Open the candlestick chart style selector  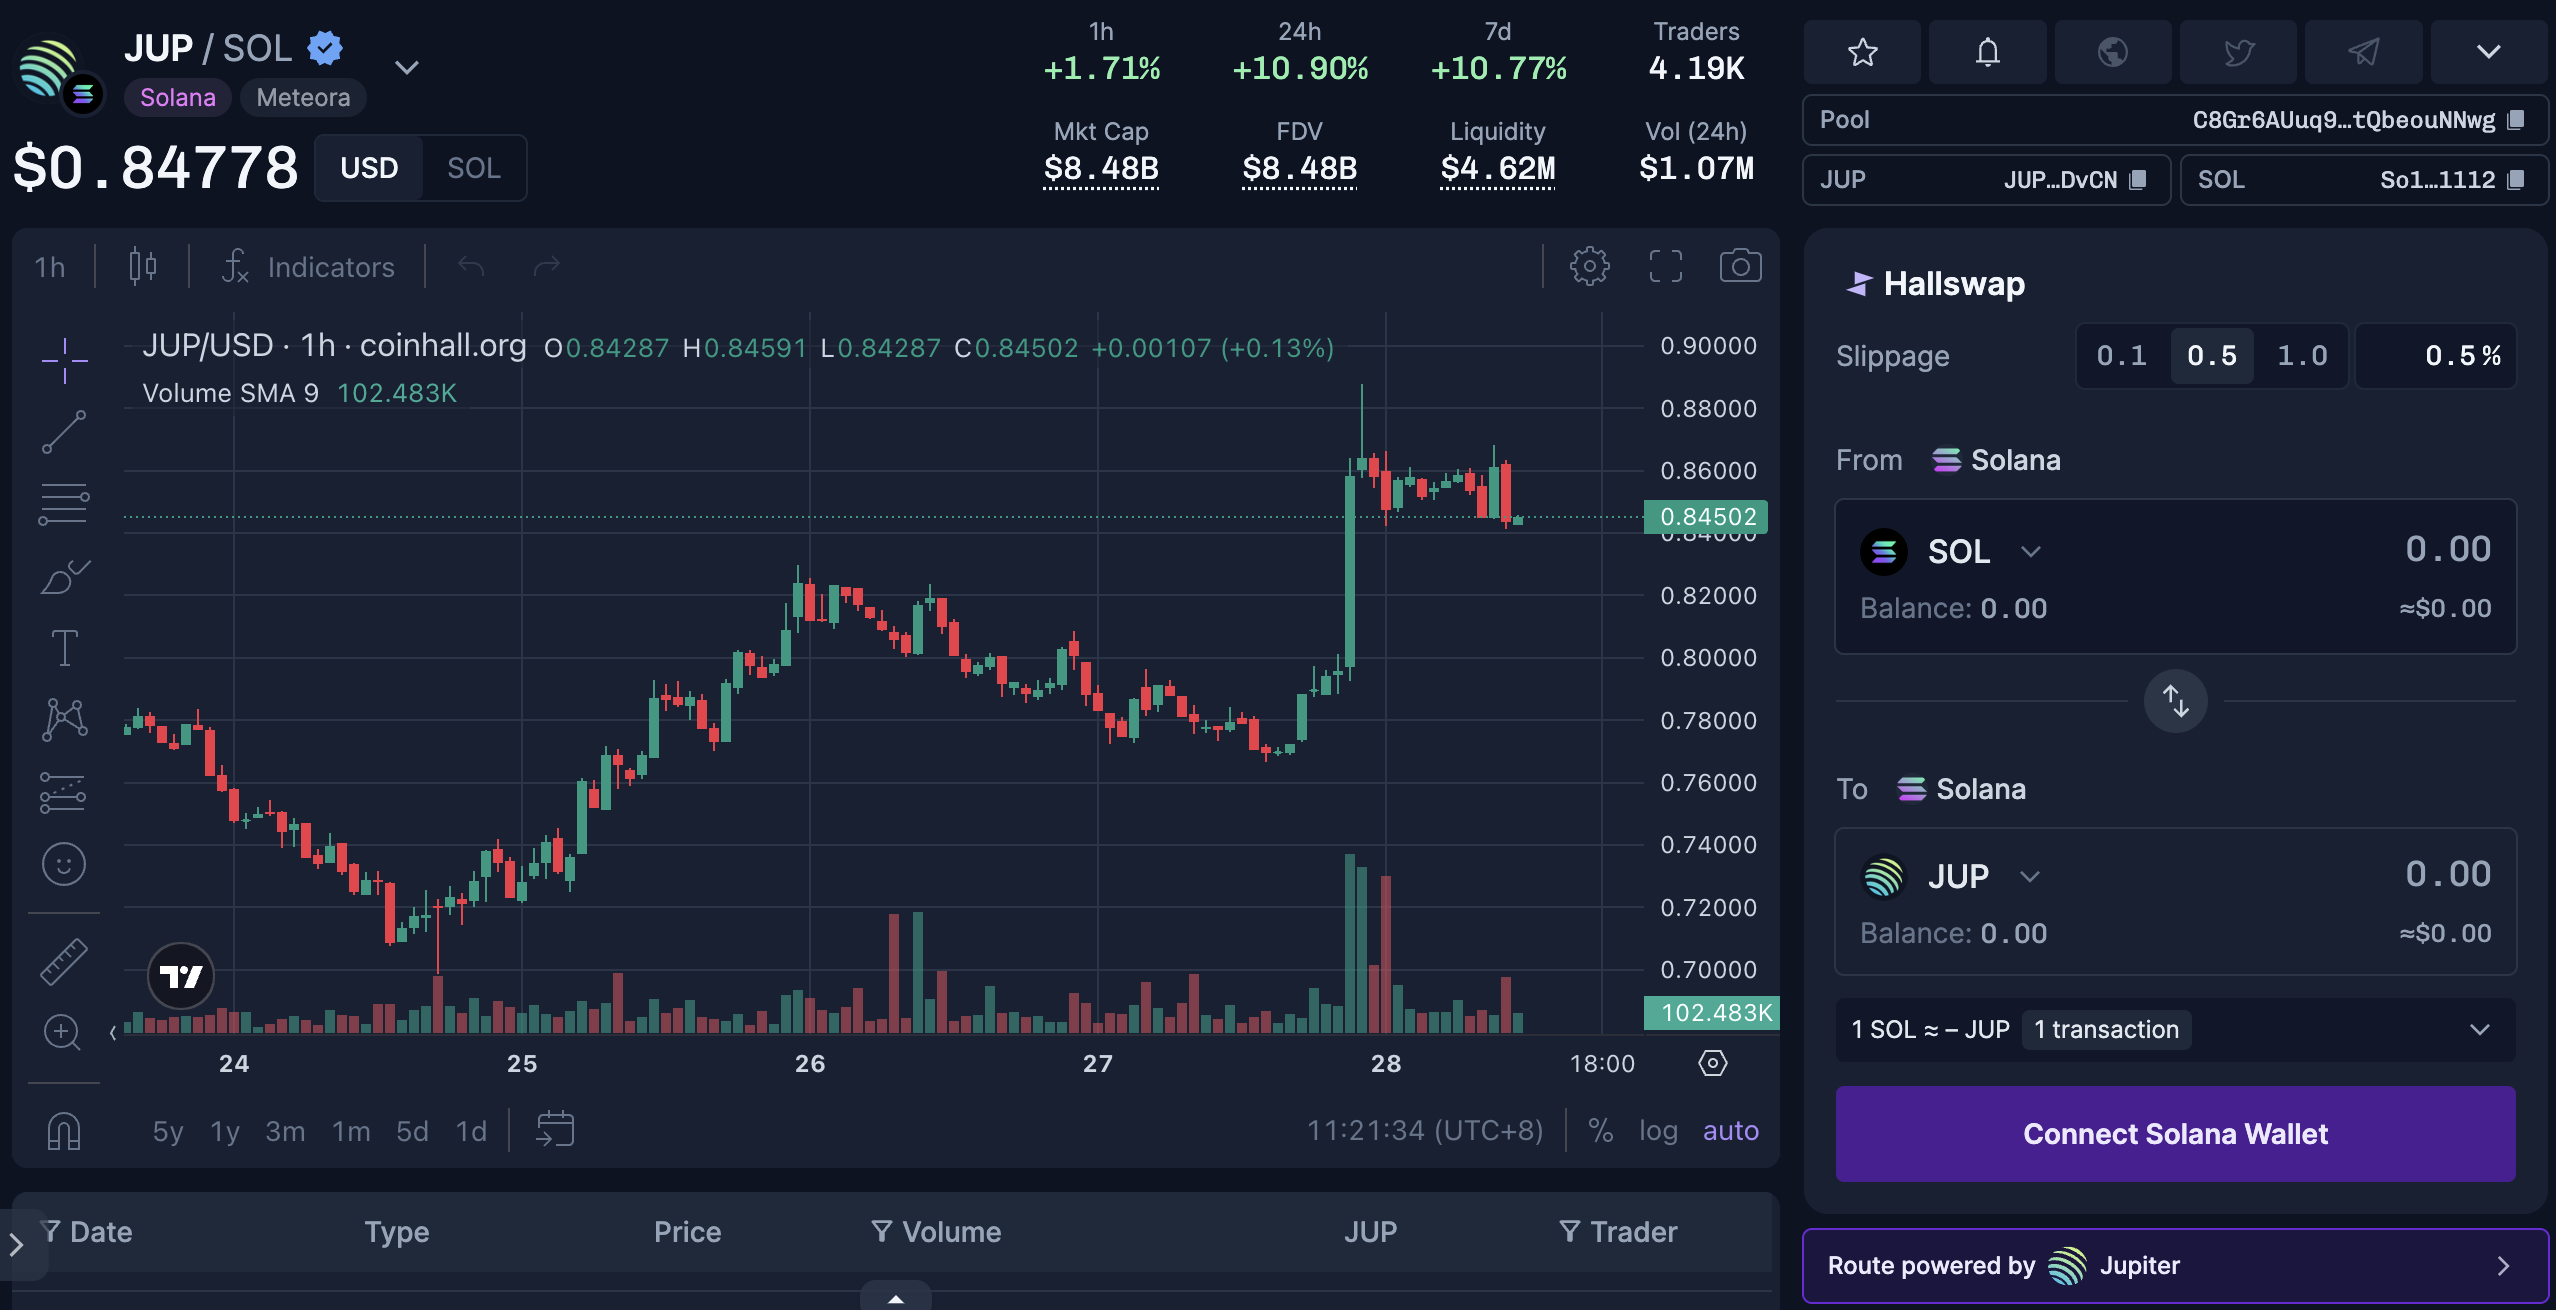(143, 267)
